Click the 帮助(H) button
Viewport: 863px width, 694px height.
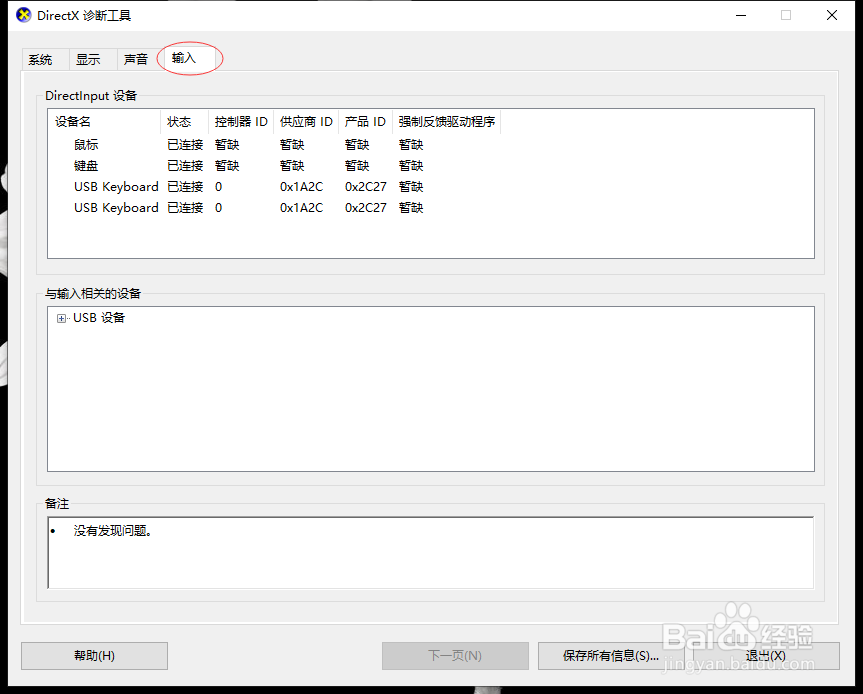[x=94, y=655]
